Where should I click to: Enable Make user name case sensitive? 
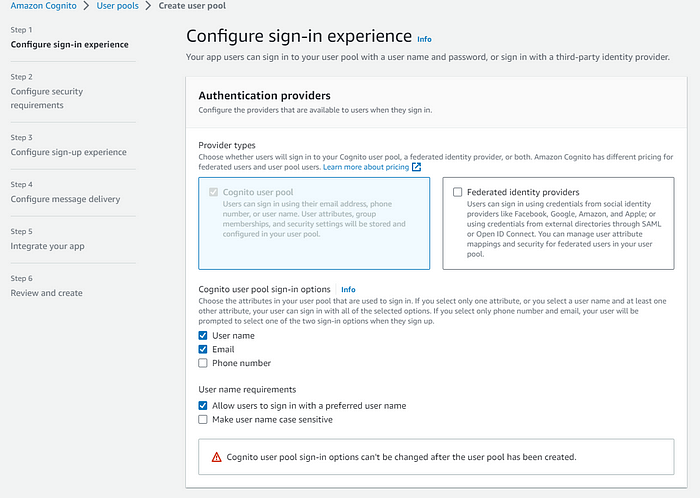pyautogui.click(x=203, y=419)
